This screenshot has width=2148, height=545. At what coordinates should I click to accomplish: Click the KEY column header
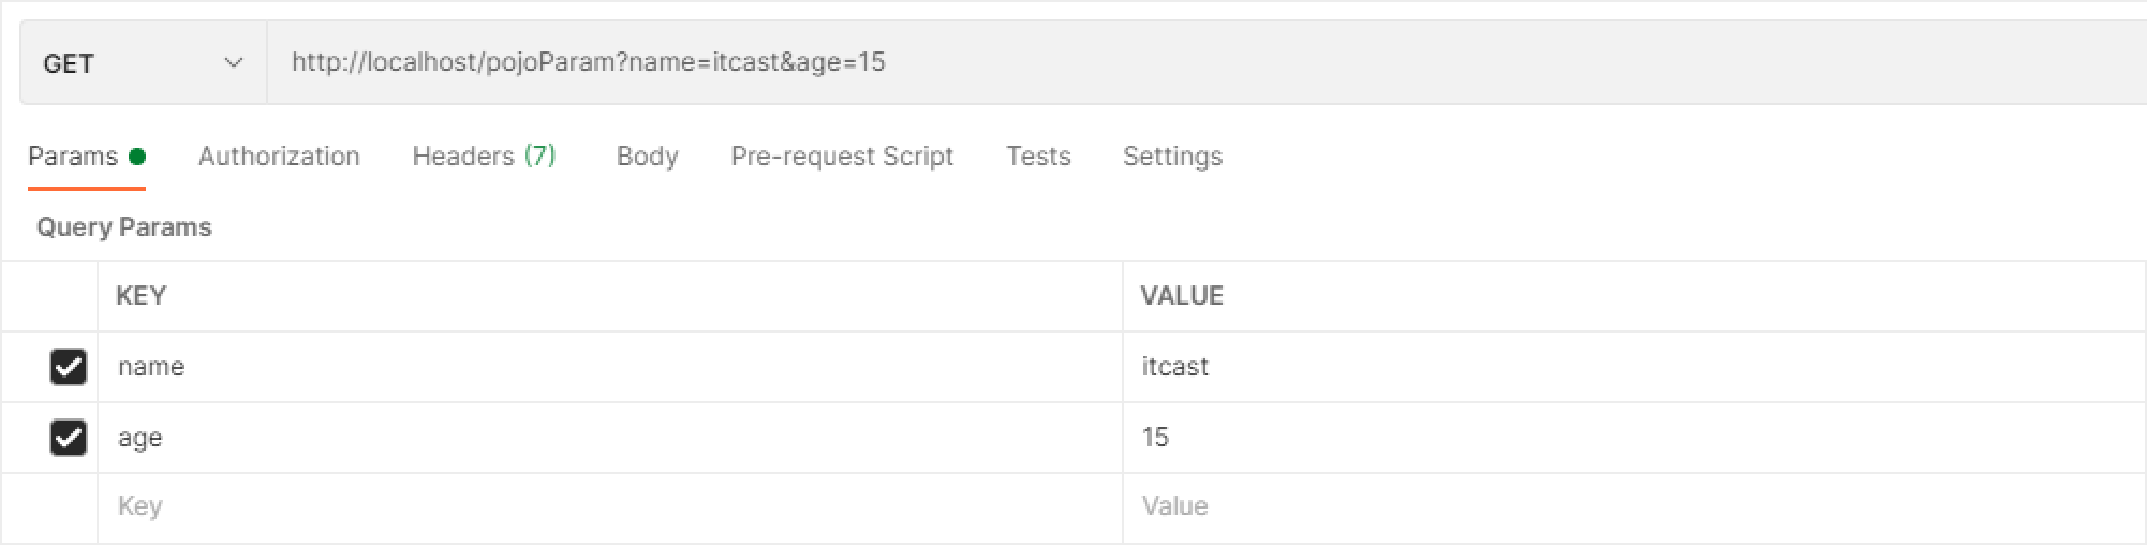141,296
